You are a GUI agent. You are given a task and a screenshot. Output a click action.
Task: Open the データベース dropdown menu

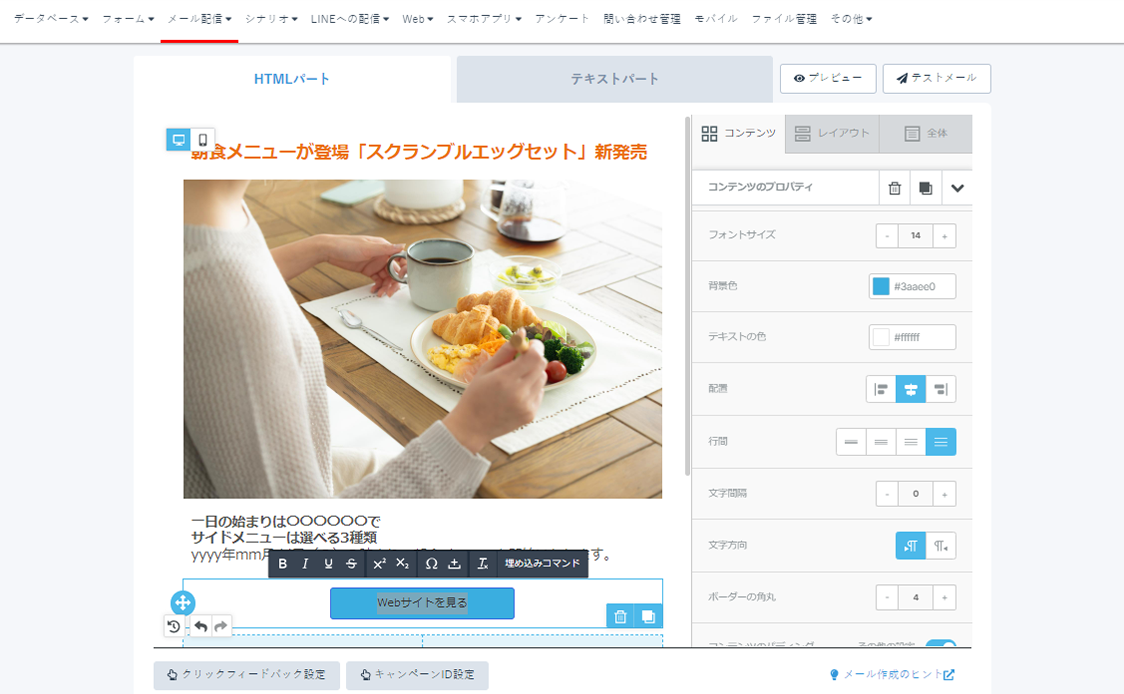pyautogui.click(x=51, y=19)
